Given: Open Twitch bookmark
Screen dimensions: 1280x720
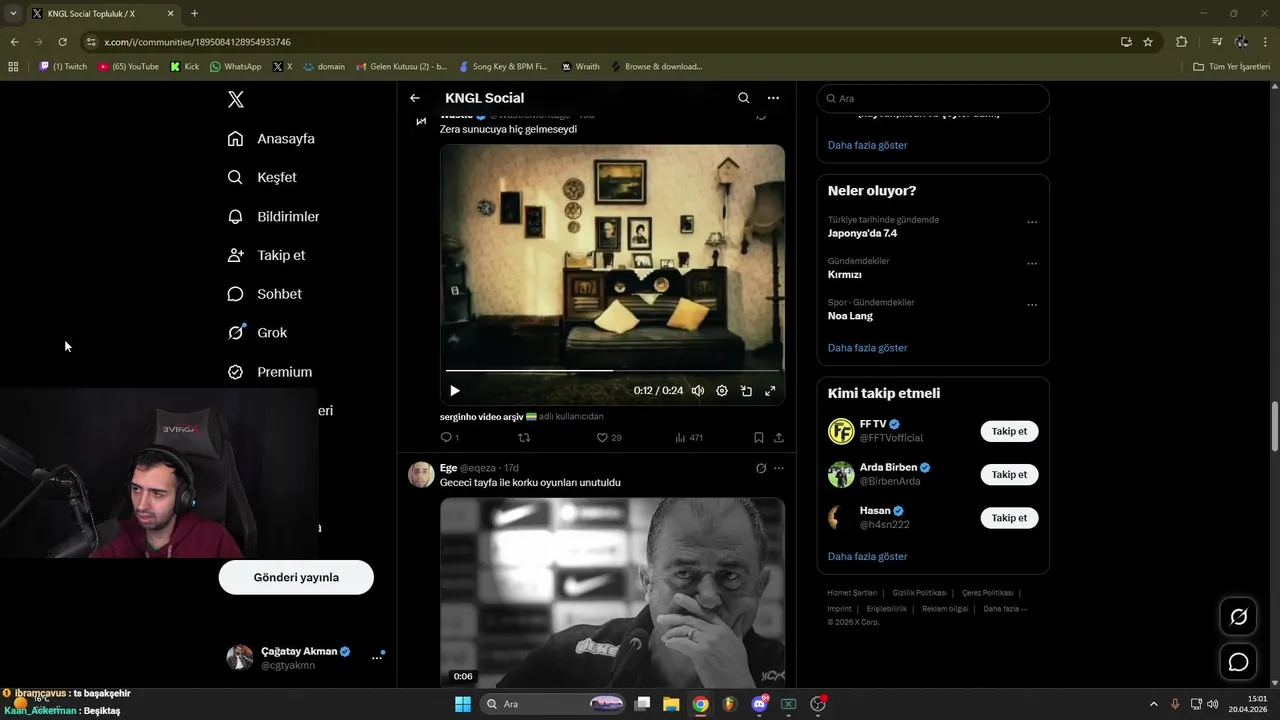Looking at the screenshot, I should [x=63, y=67].
